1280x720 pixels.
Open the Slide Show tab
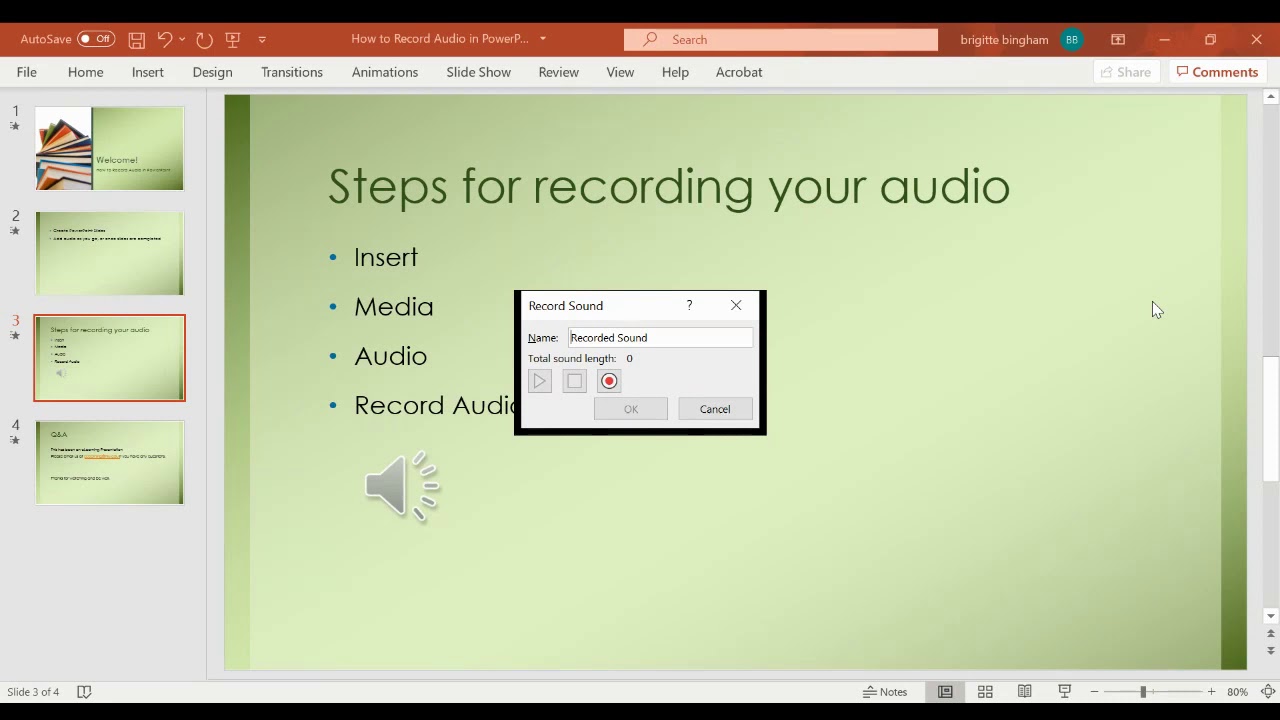pos(478,72)
